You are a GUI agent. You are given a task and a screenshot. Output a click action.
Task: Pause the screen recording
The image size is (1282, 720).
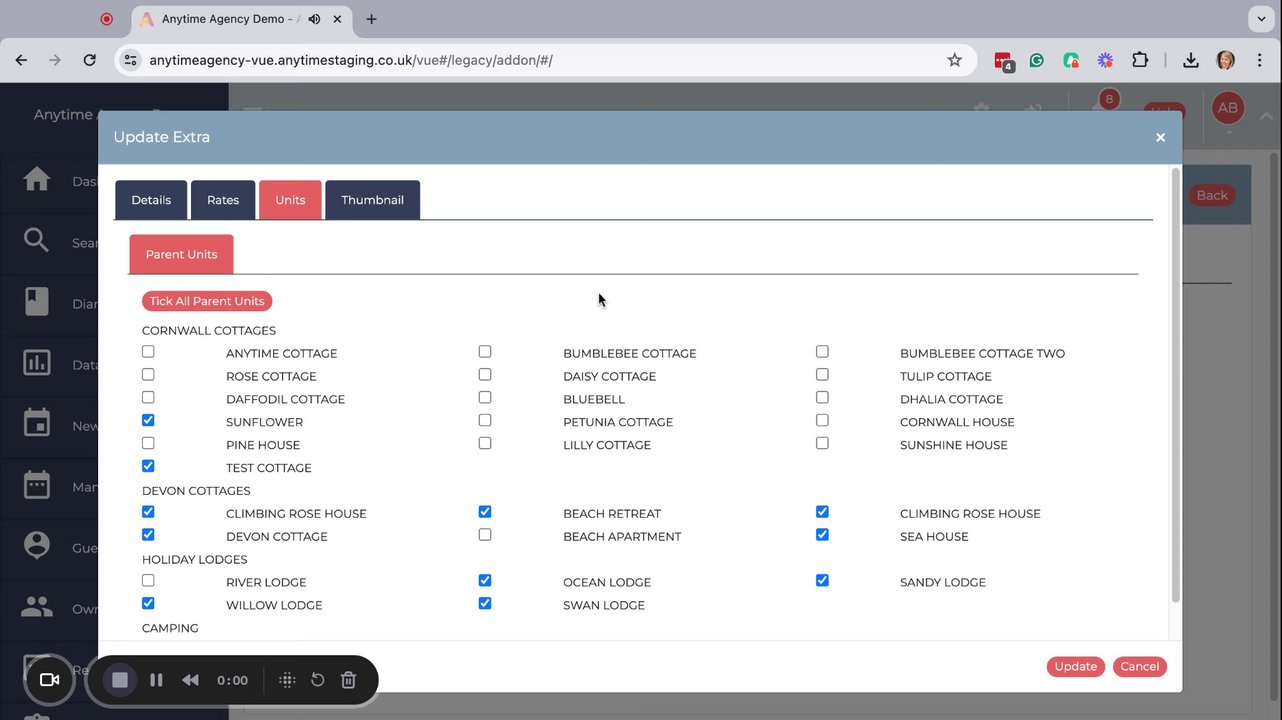tap(156, 680)
